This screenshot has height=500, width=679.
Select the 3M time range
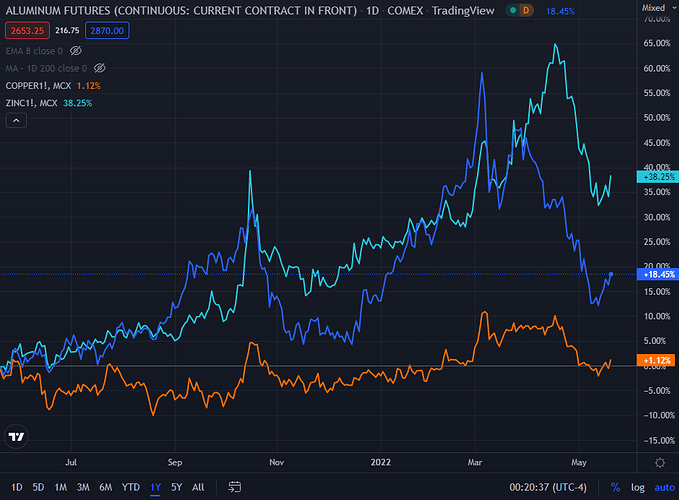click(x=83, y=487)
